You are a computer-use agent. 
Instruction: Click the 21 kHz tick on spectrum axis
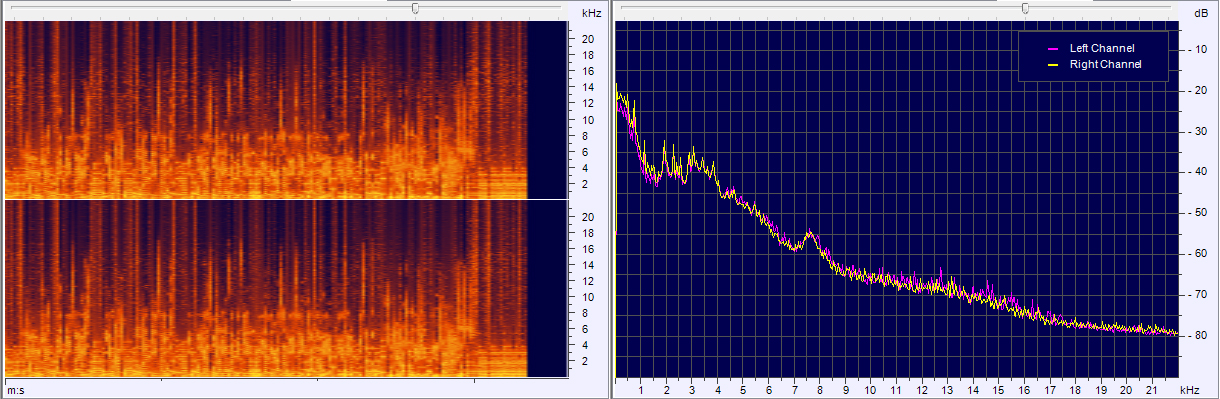(x=1152, y=390)
